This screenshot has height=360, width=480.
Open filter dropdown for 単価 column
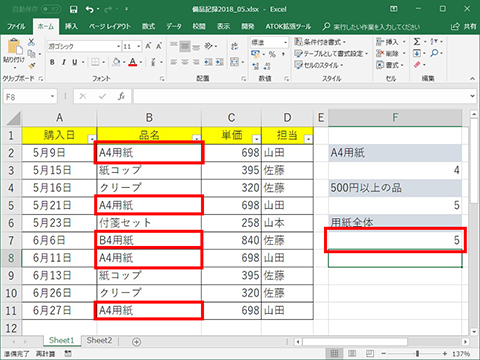256,139
